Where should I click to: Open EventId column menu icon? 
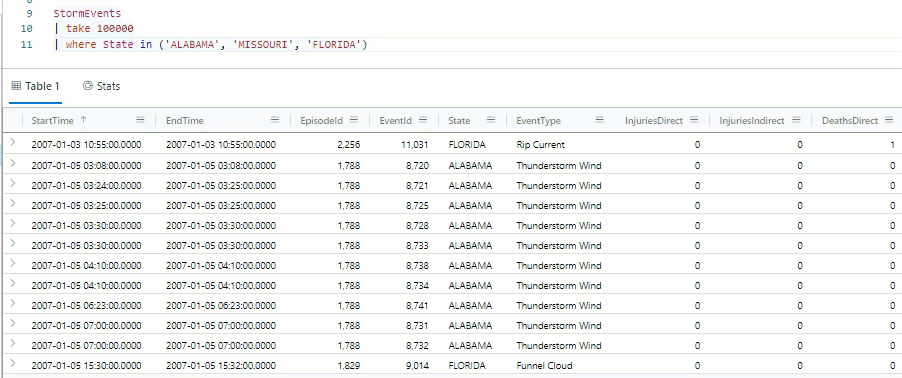[423, 120]
